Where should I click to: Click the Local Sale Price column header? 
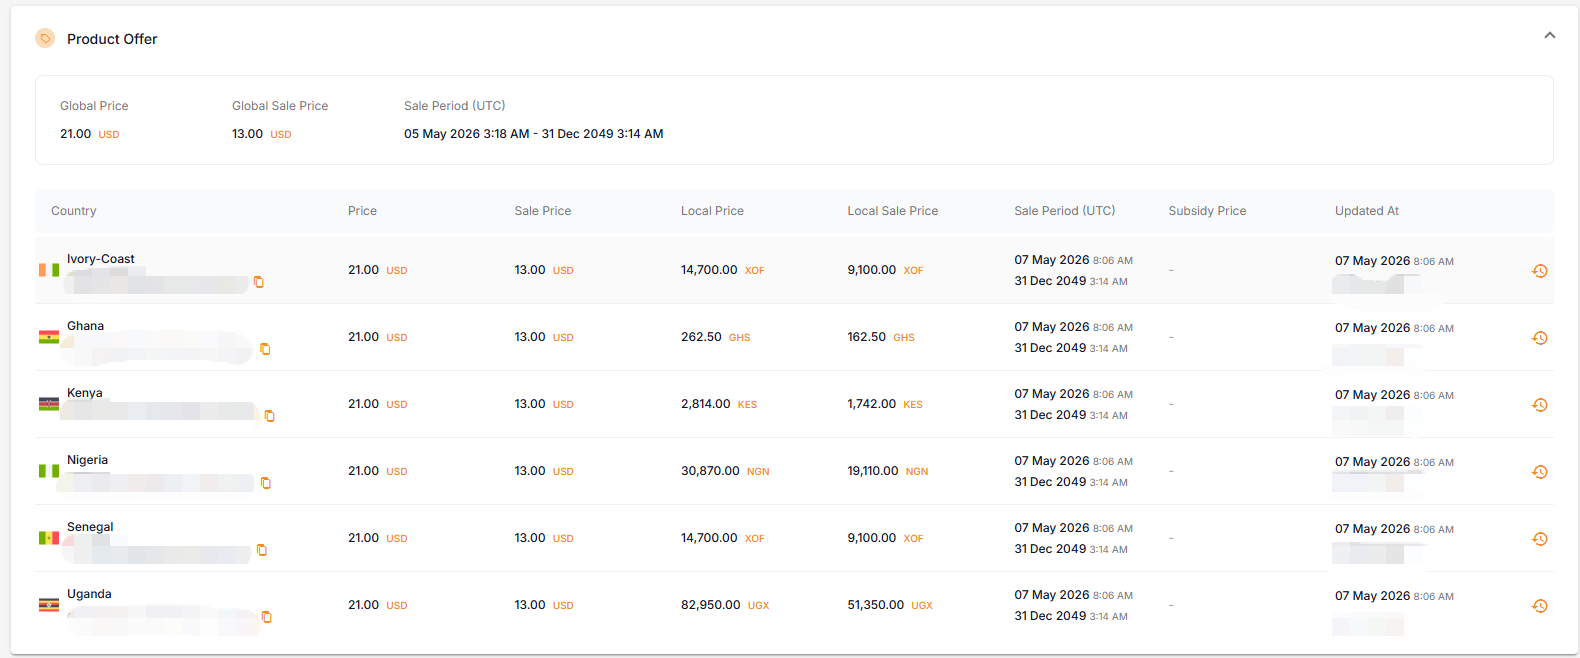893,211
